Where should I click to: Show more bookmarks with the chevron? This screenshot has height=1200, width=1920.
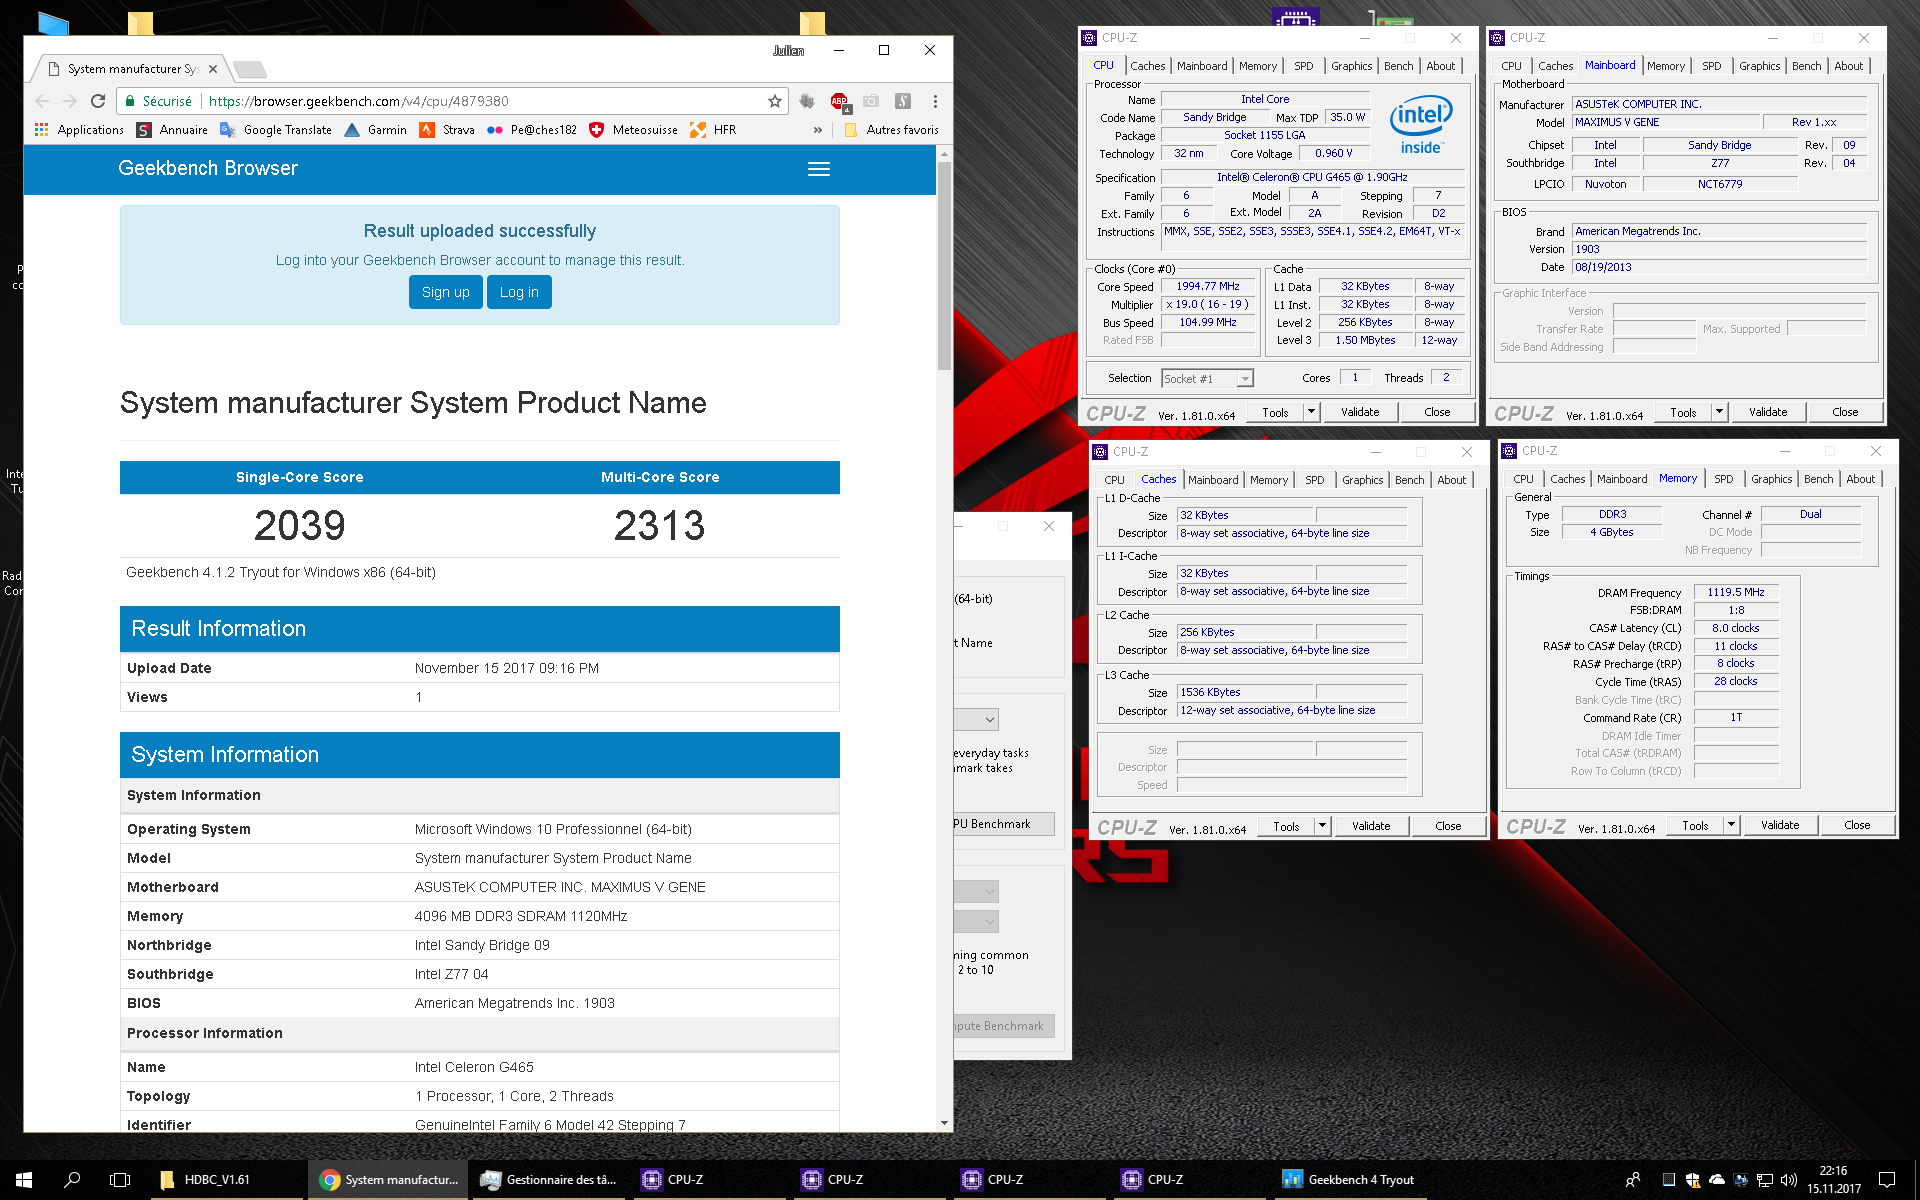pos(818,130)
